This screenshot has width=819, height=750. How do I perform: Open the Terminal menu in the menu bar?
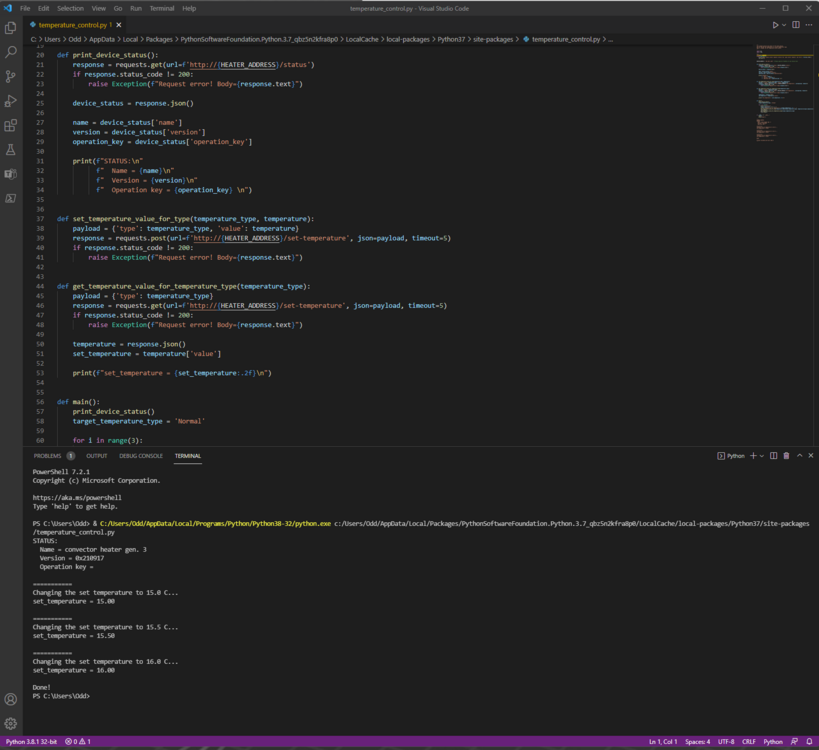(x=161, y=8)
